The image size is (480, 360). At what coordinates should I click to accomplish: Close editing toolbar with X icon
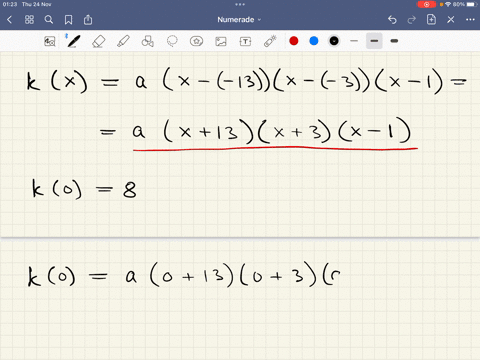[451, 20]
